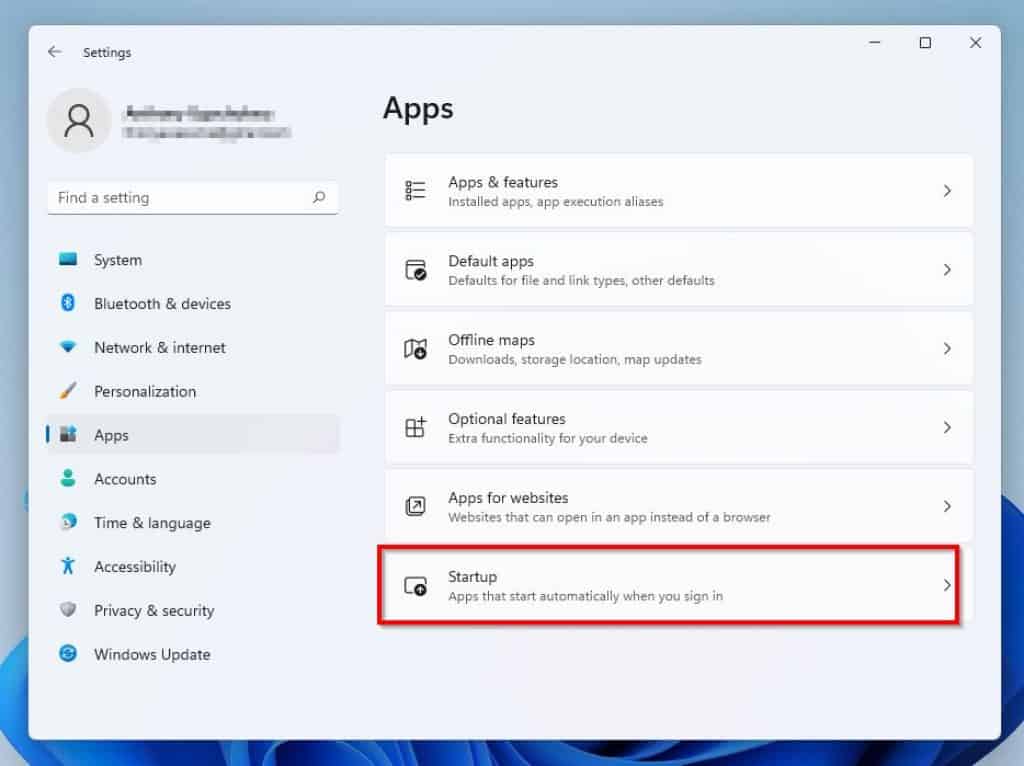The height and width of the screenshot is (766, 1024).
Task: Open Apps & features title
Action: tap(503, 182)
